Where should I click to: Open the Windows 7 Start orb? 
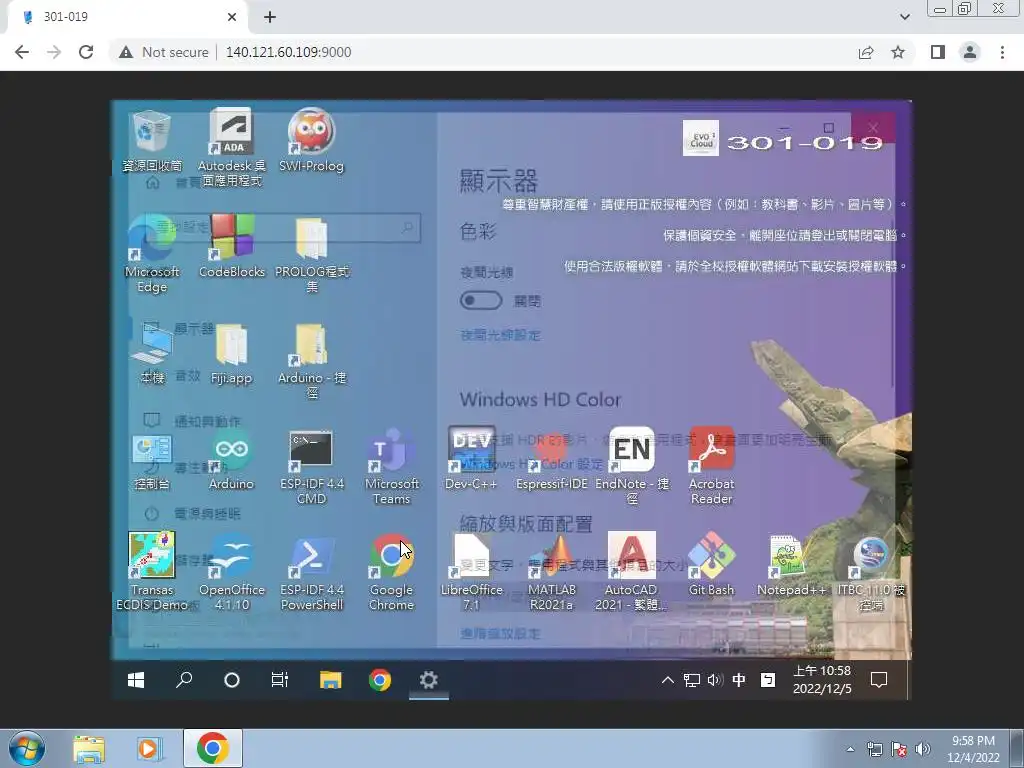click(27, 748)
